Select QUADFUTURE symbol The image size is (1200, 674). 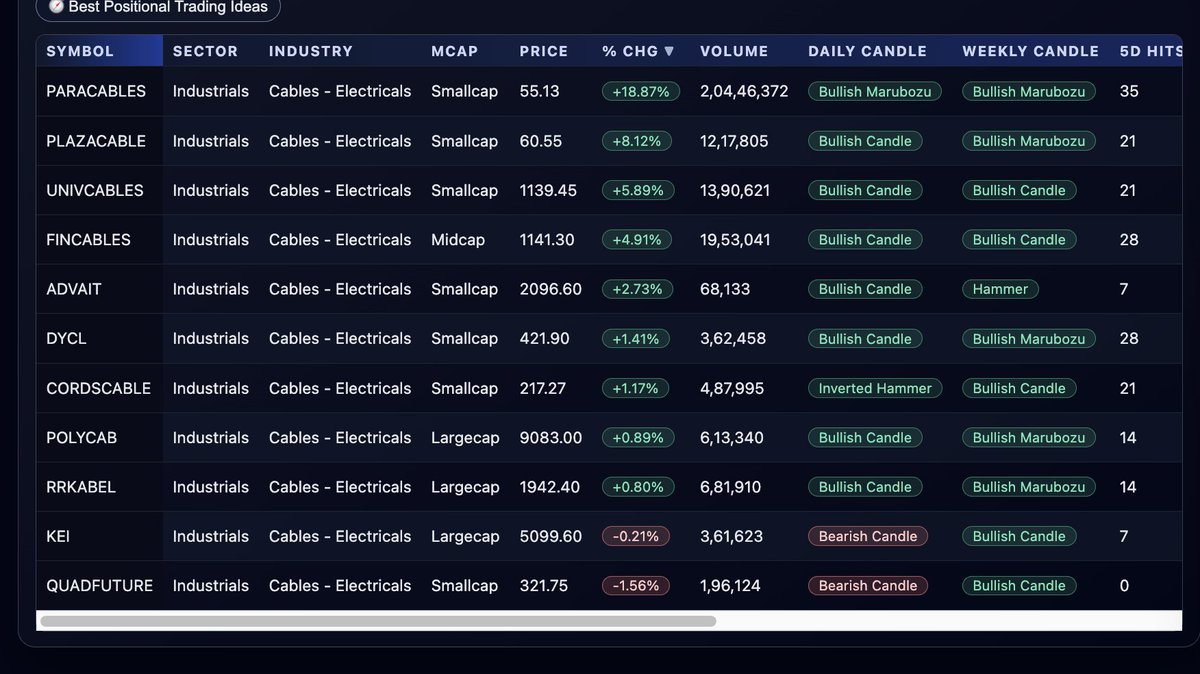click(x=100, y=586)
